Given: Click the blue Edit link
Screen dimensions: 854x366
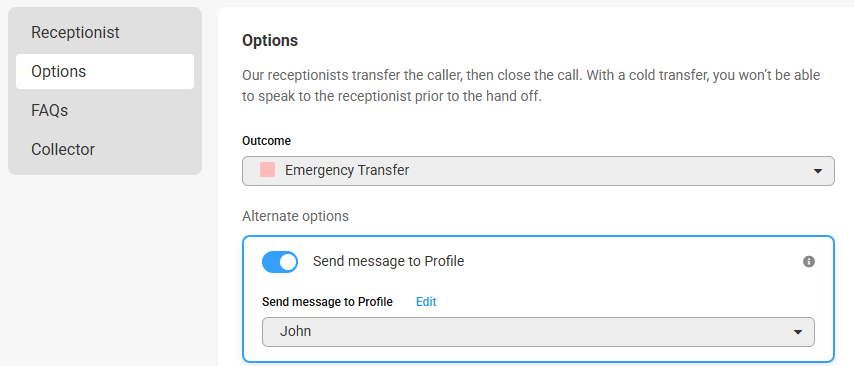Looking at the screenshot, I should coord(426,302).
